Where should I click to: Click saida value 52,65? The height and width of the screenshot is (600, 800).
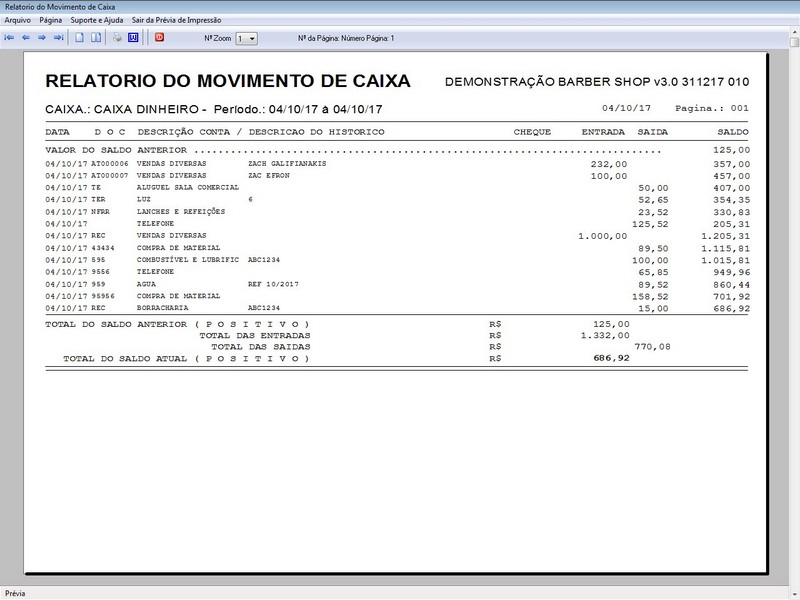(653, 200)
